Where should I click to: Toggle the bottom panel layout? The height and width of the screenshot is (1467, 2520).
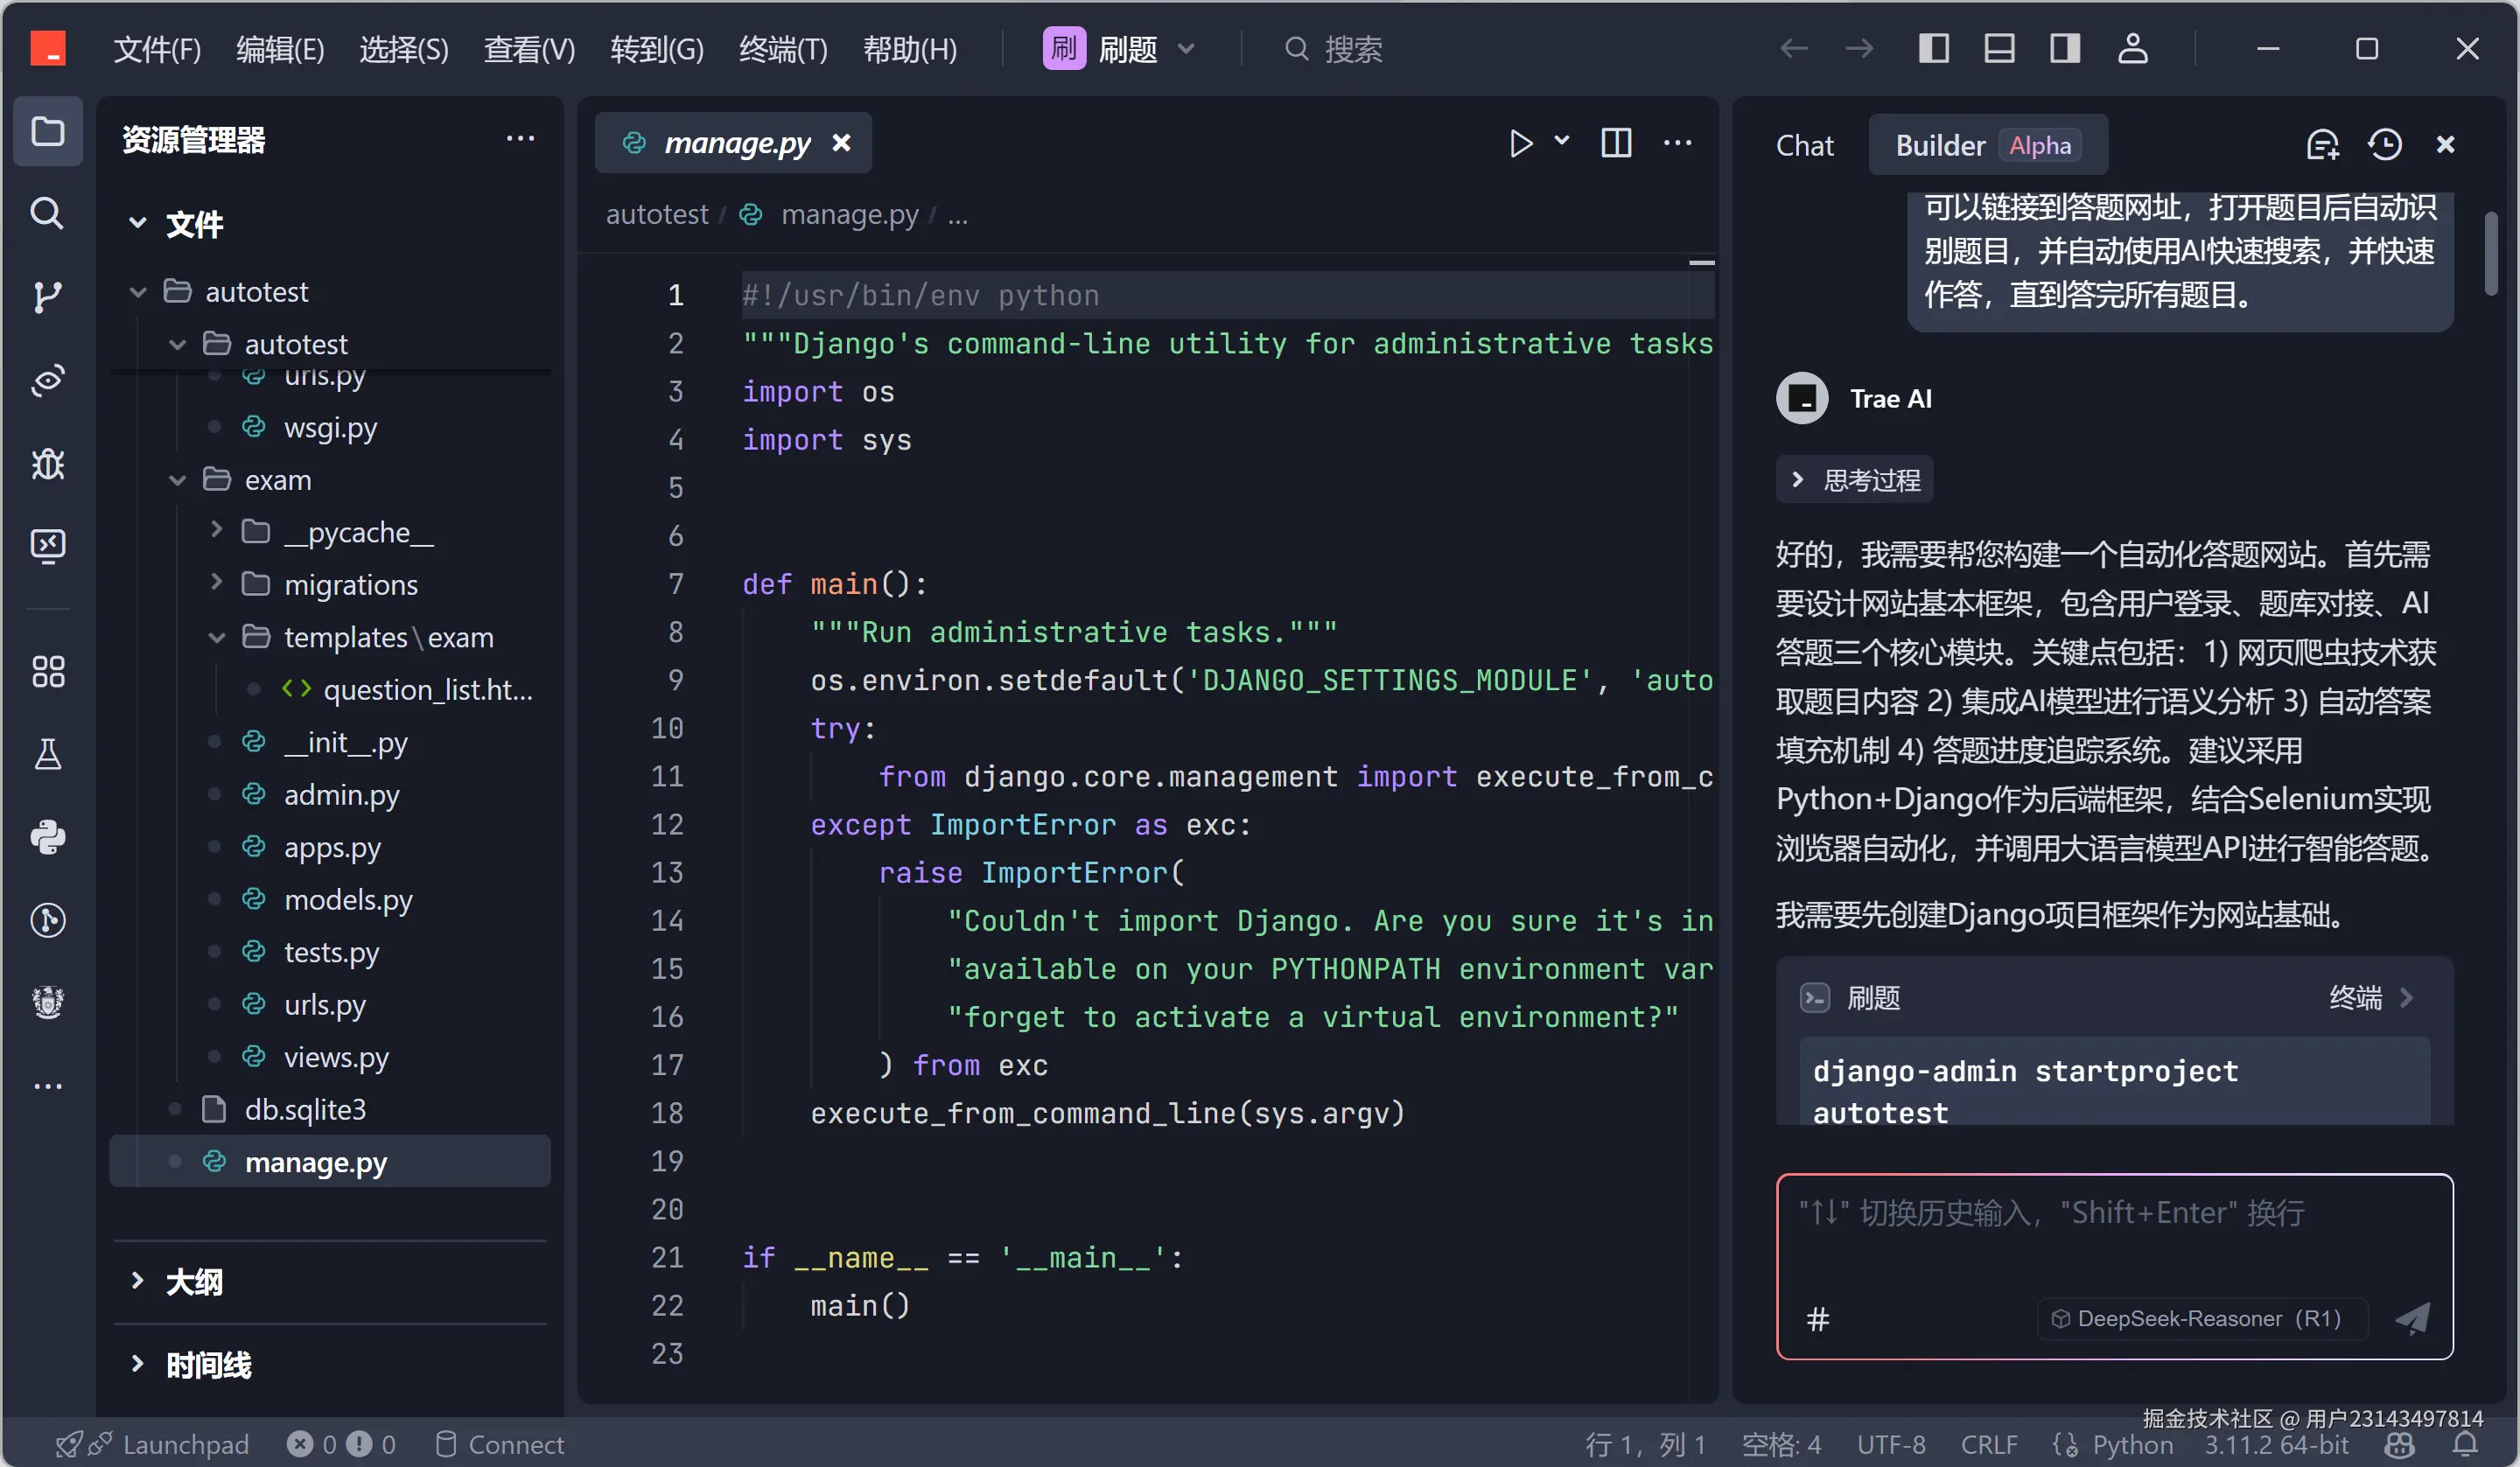1999,48
